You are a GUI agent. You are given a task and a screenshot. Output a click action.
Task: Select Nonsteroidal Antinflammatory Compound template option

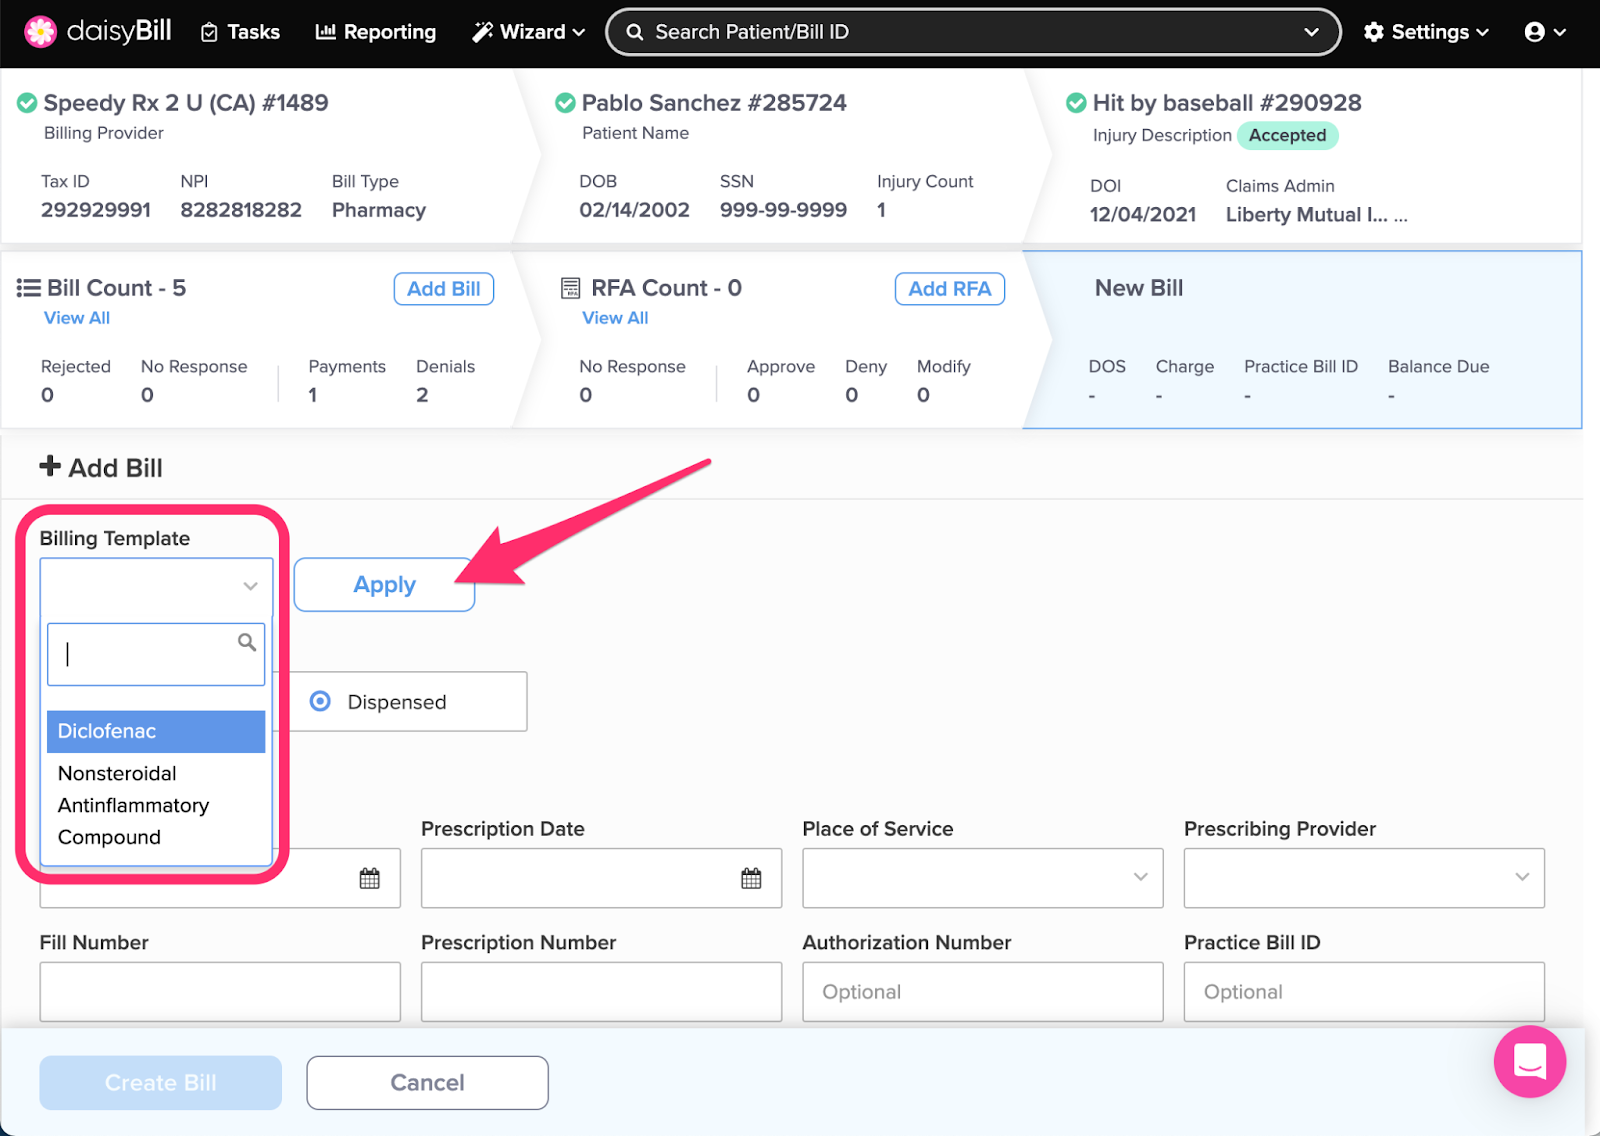coord(134,805)
